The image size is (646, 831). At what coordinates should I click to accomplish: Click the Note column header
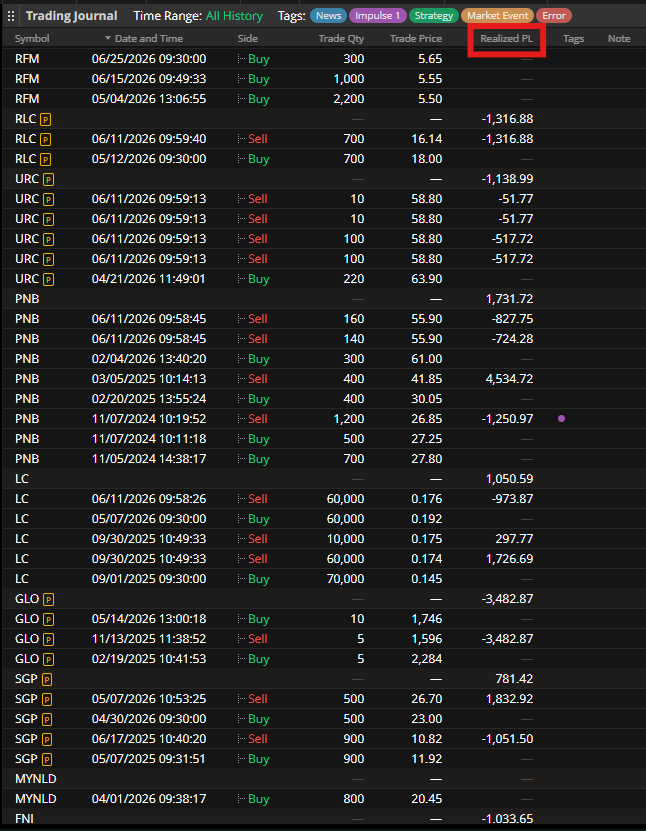pyautogui.click(x=619, y=39)
